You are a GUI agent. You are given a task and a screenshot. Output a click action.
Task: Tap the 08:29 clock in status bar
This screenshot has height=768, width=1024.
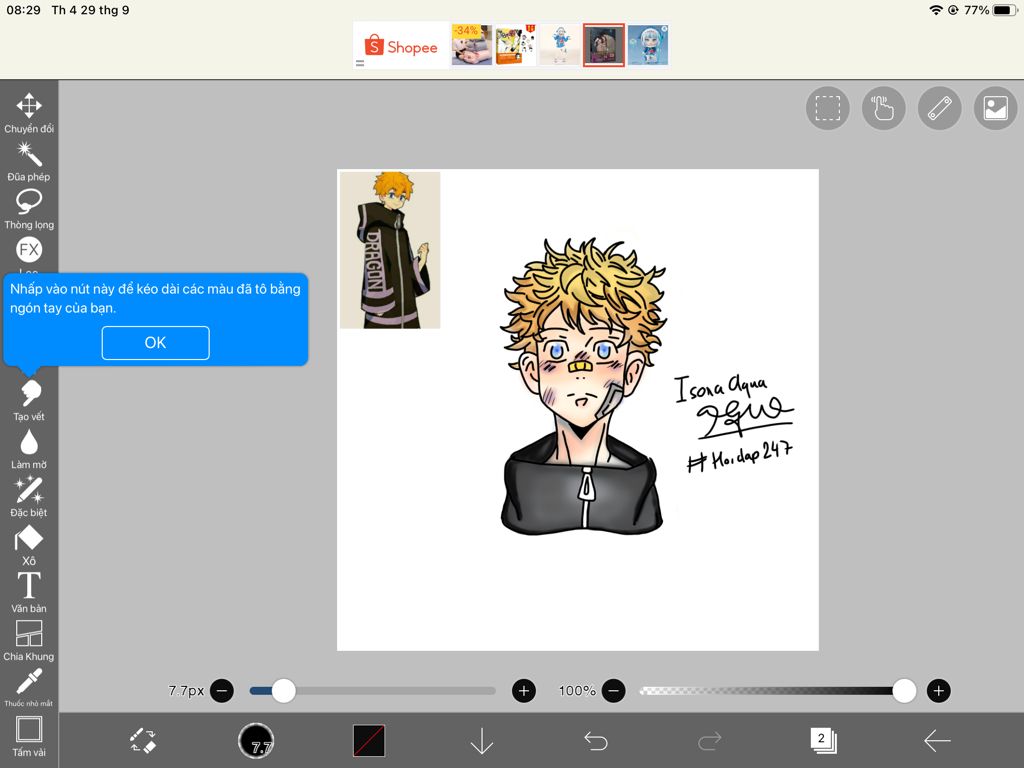24,10
